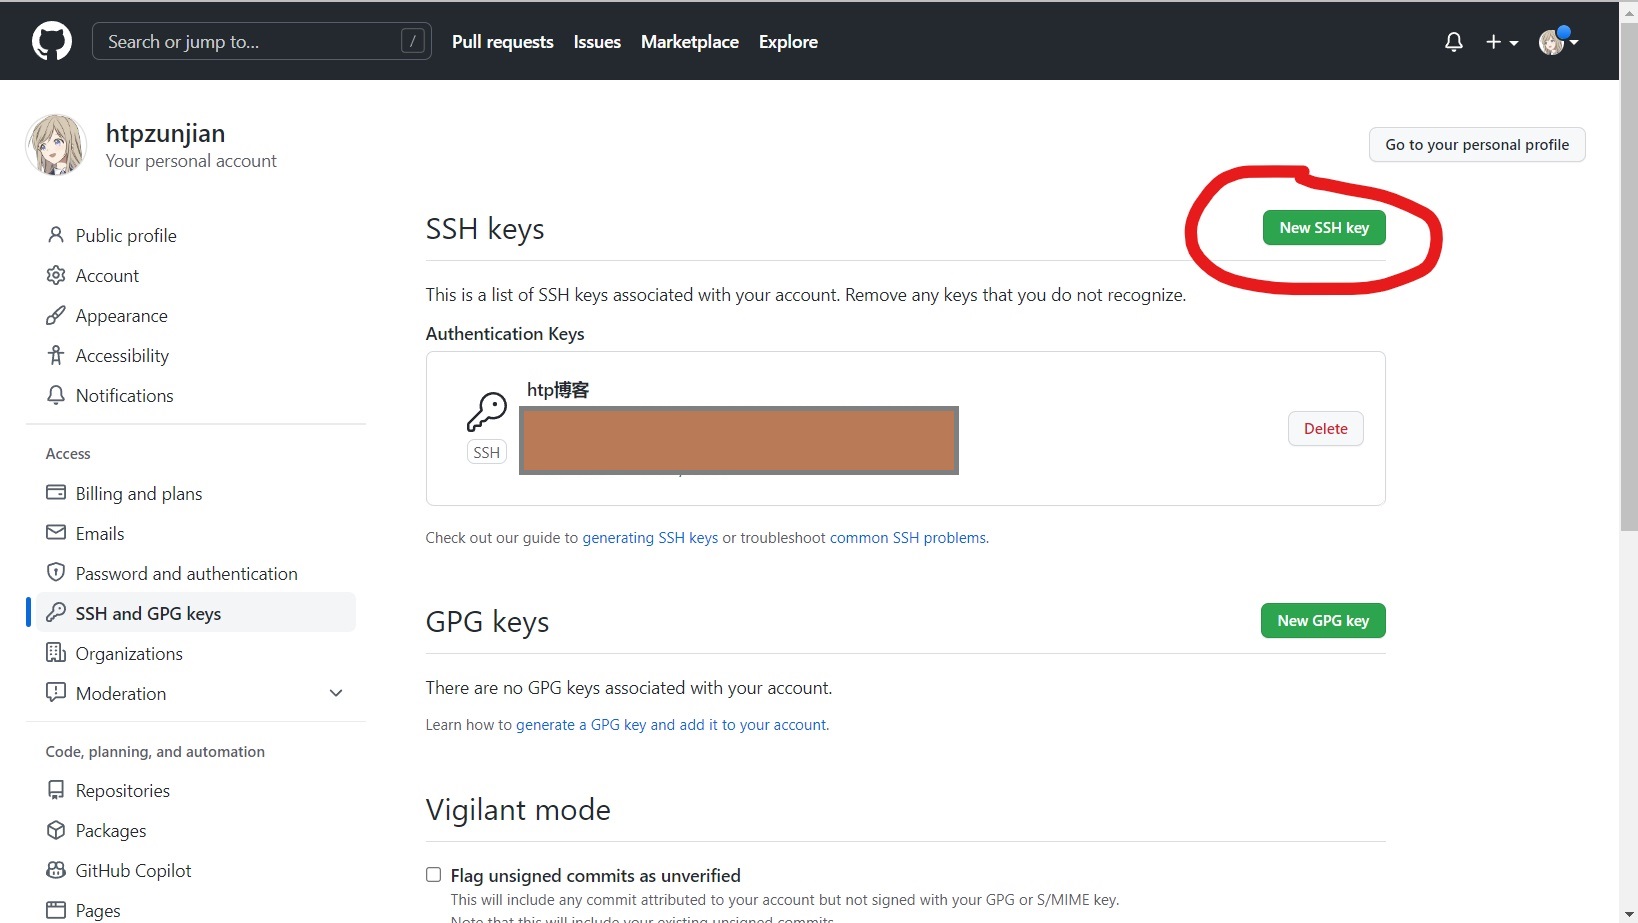
Task: Open the plus create-new dropdown
Action: (1501, 42)
